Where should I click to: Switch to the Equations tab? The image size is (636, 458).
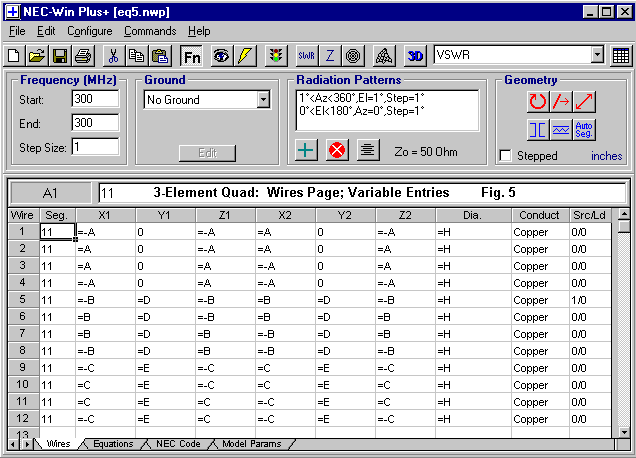tap(112, 443)
